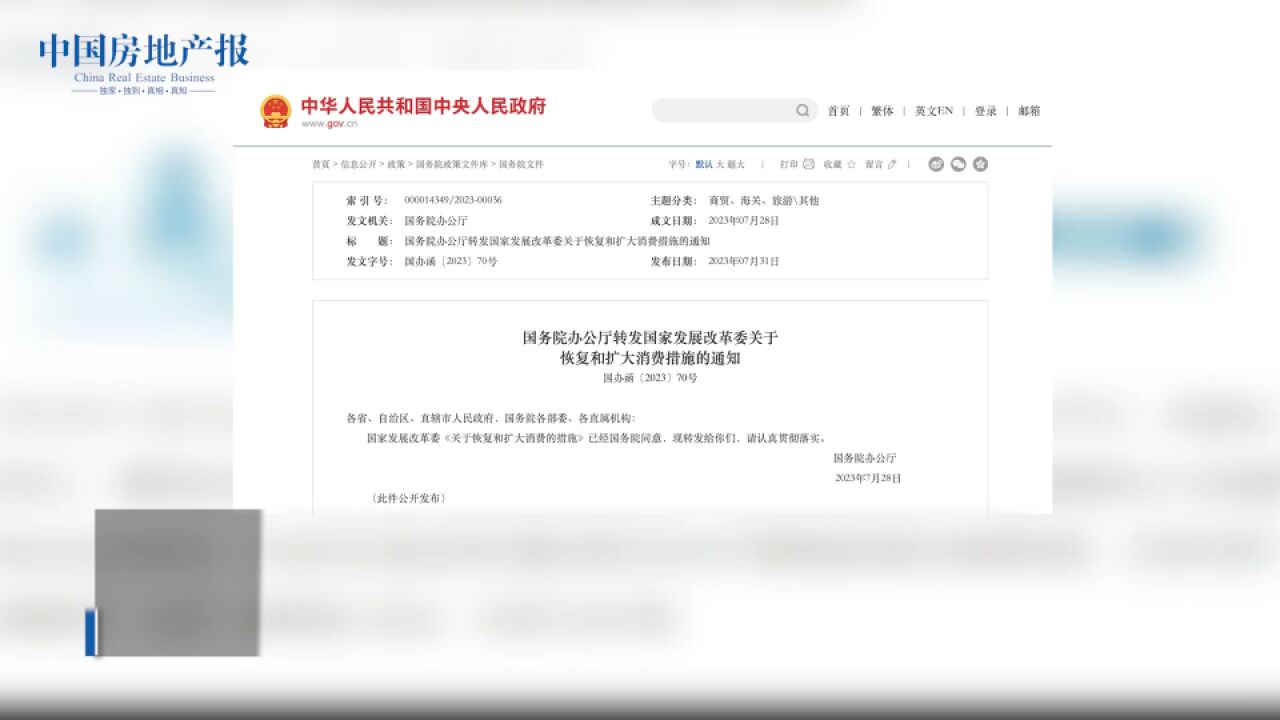Click the signature 国务院办公厅 in the body

pos(865,458)
